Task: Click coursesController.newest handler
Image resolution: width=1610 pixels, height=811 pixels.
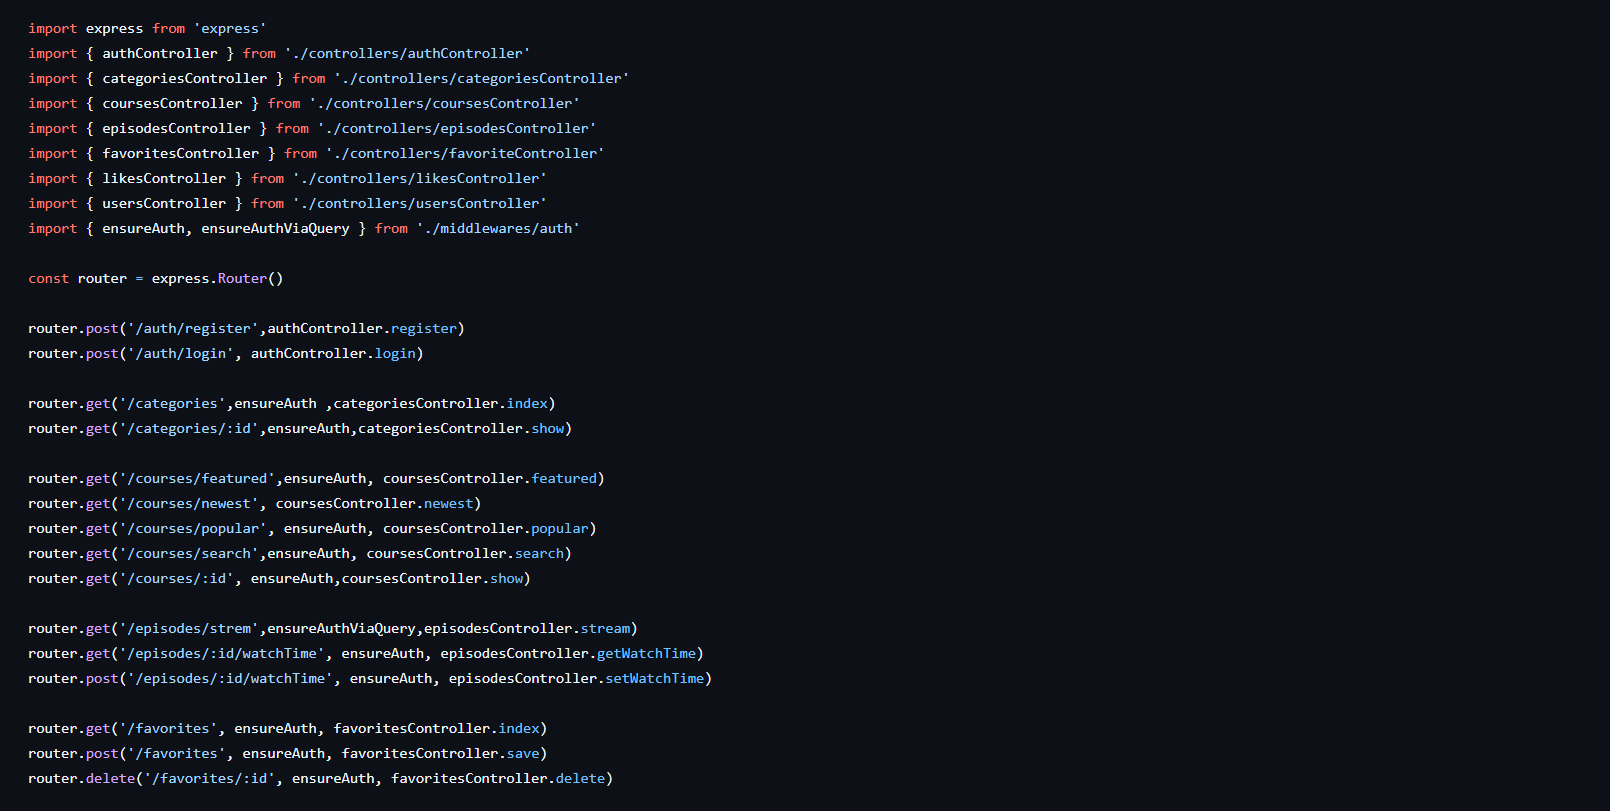Action: [x=375, y=504]
